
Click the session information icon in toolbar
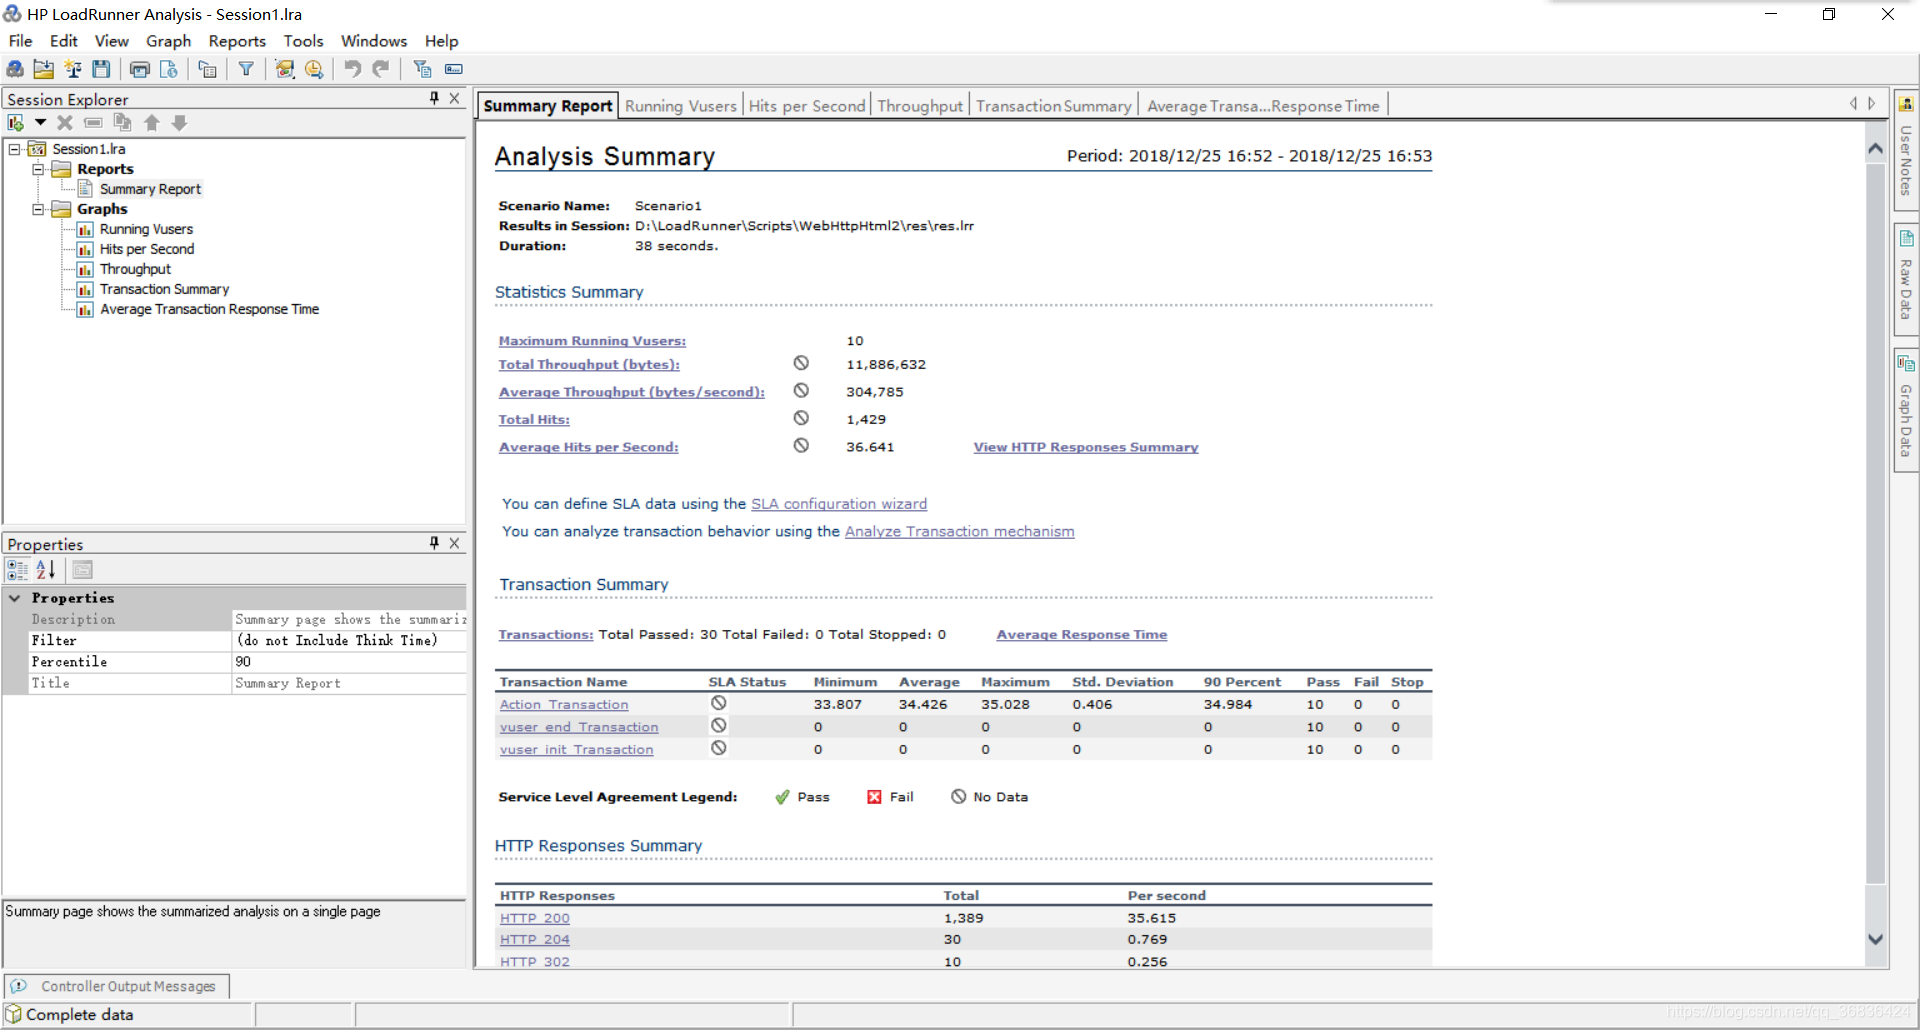click(207, 69)
